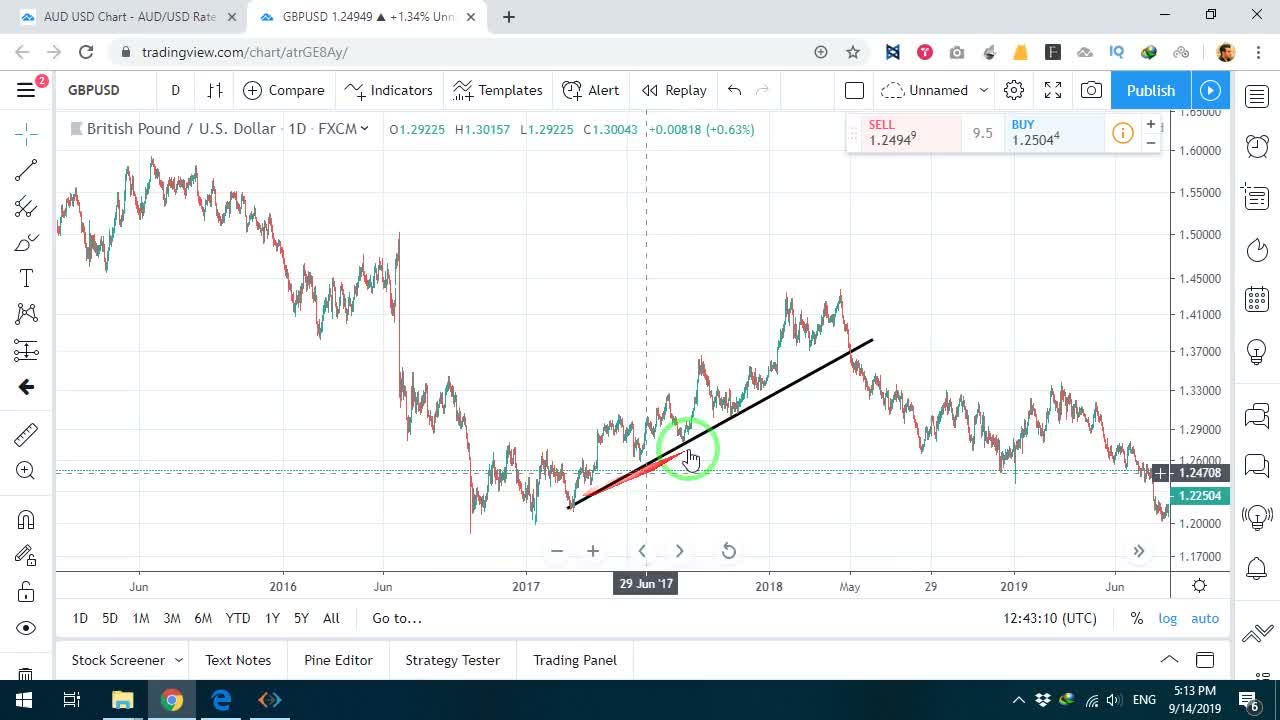The height and width of the screenshot is (720, 1280).
Task: Activate the zoom in magnifier tool
Action: [x=26, y=471]
